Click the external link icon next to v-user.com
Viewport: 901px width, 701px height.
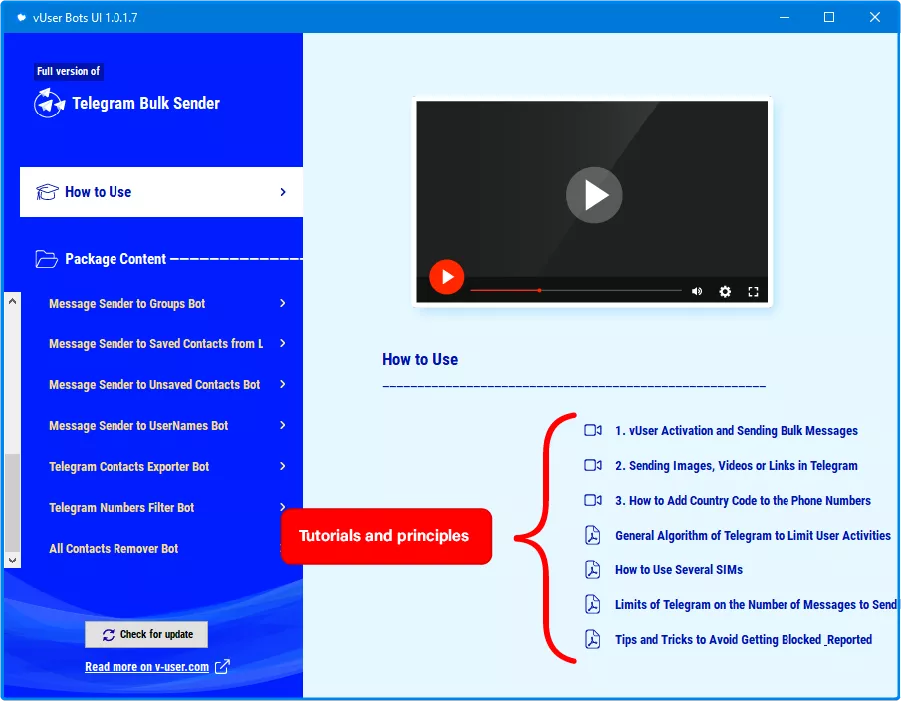222,667
